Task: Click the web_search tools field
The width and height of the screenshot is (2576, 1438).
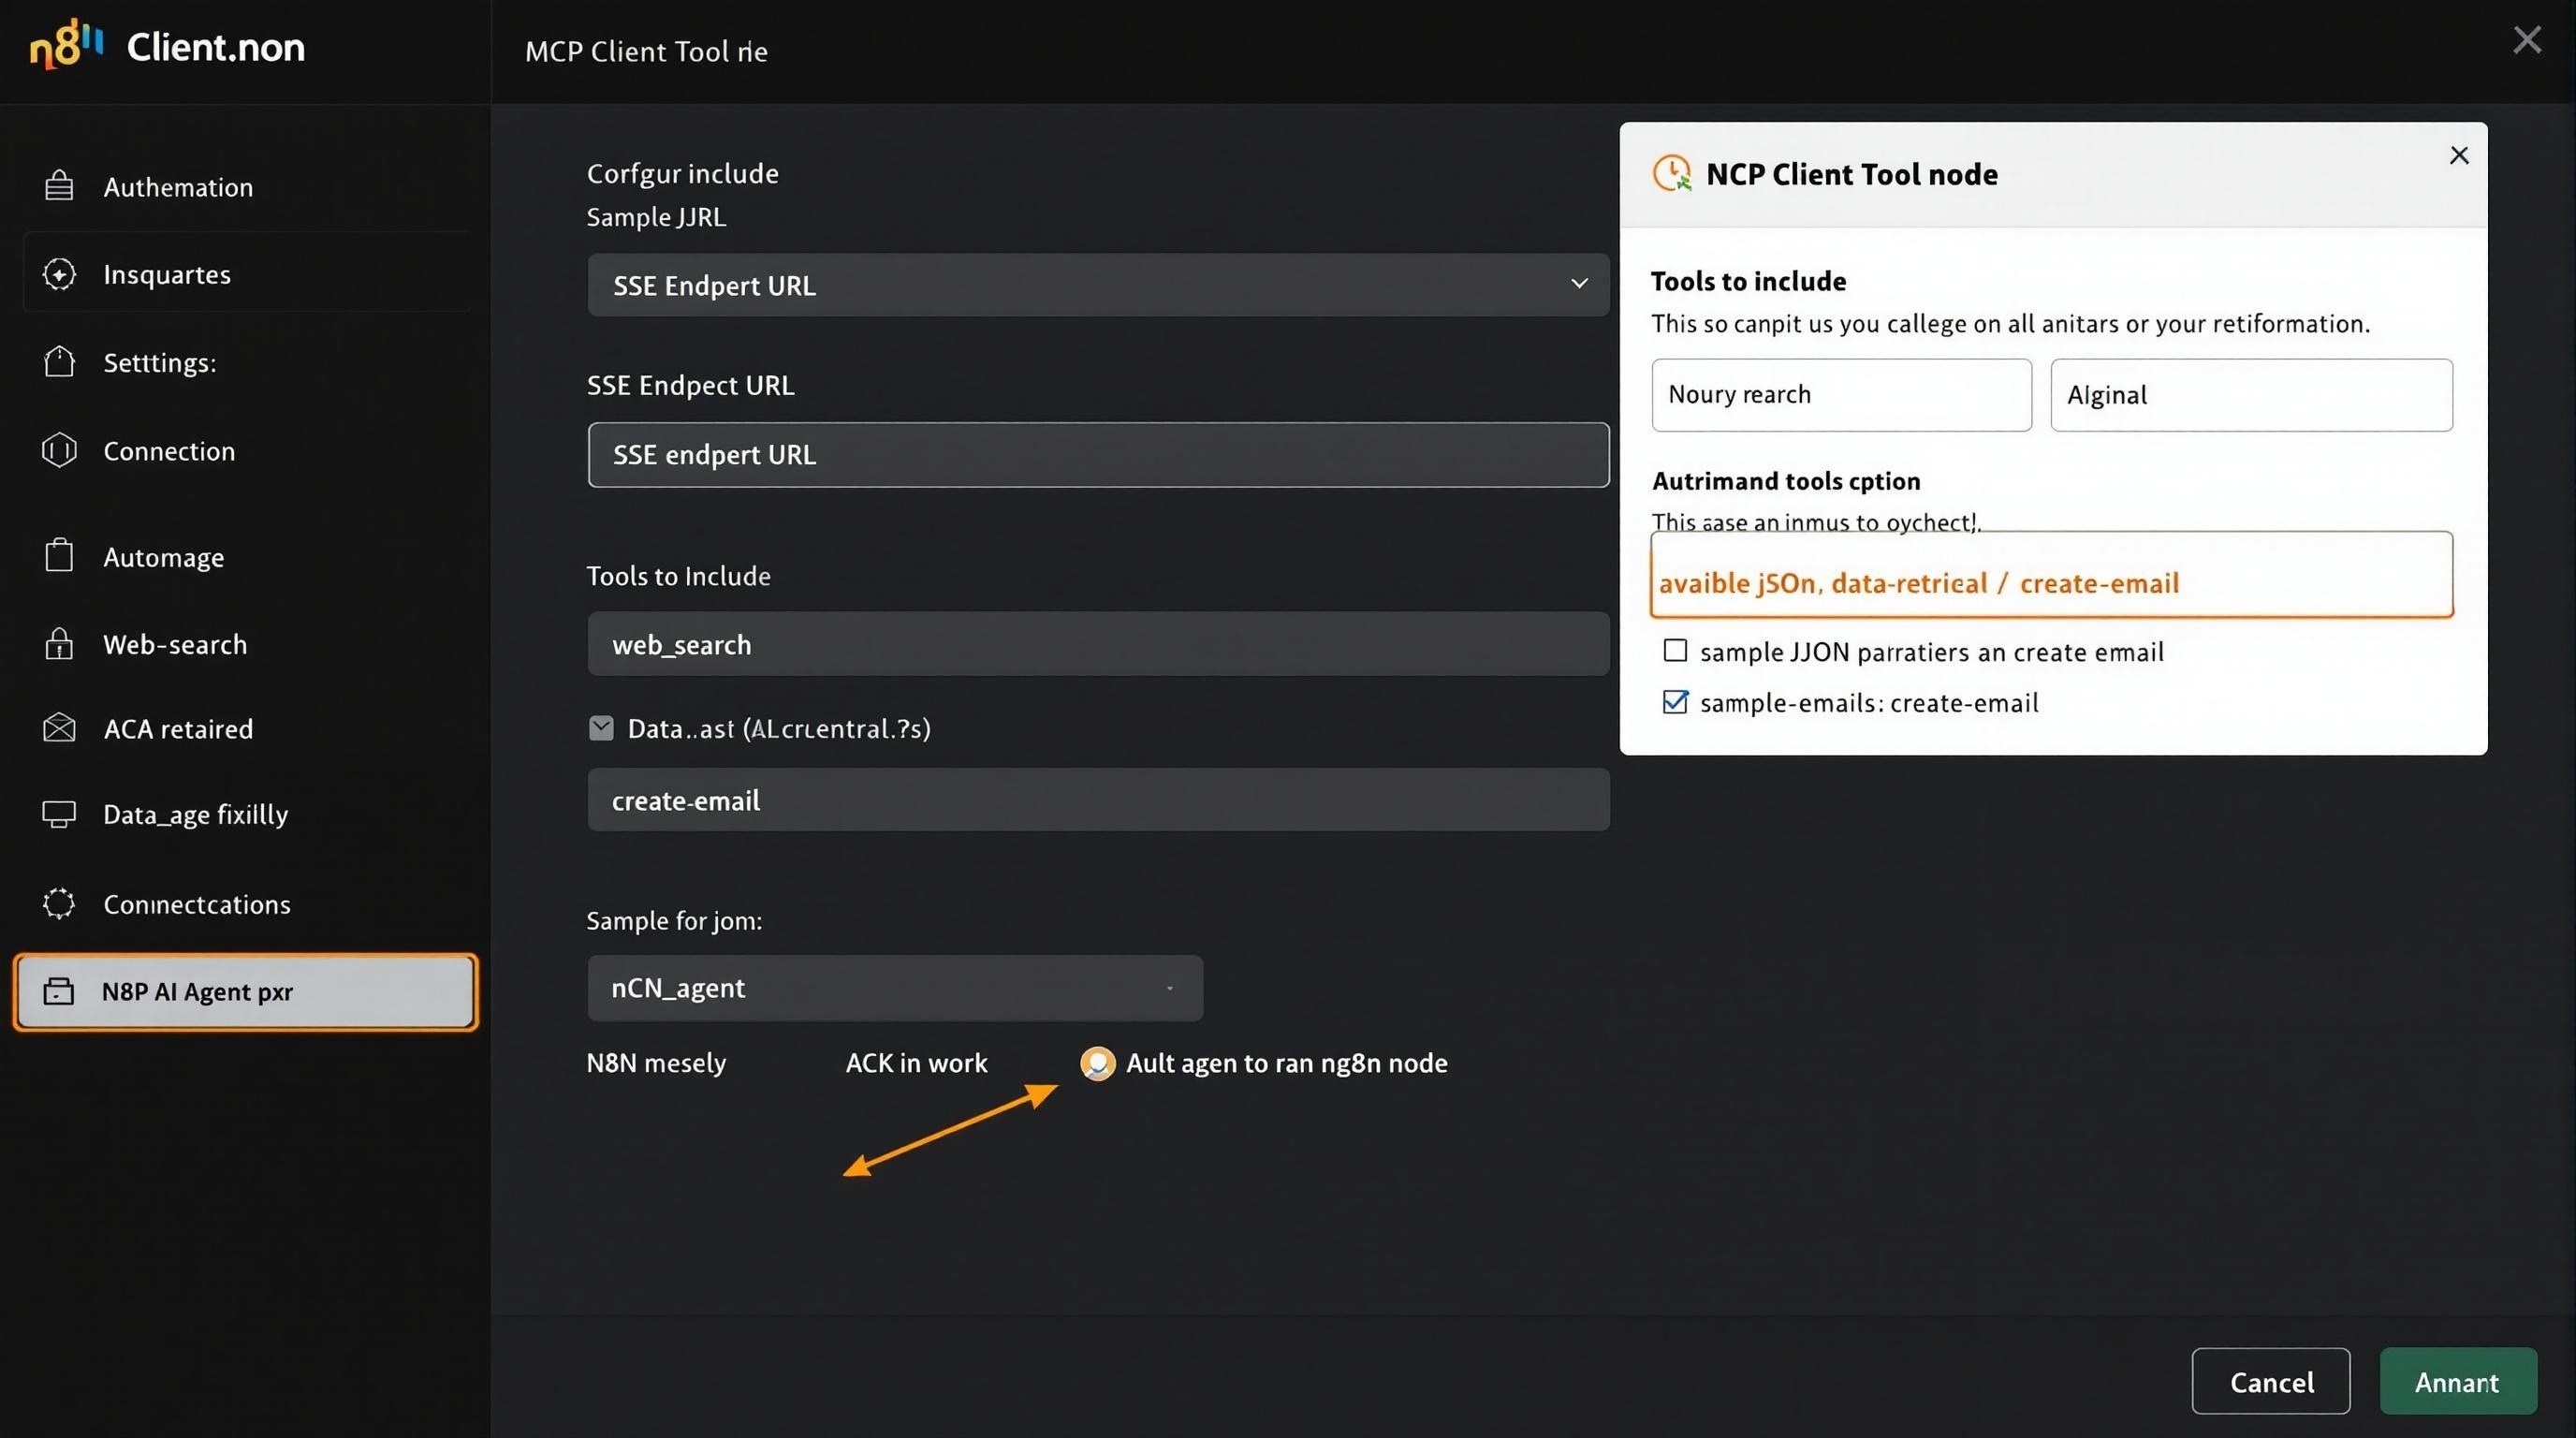Action: pos(1098,644)
